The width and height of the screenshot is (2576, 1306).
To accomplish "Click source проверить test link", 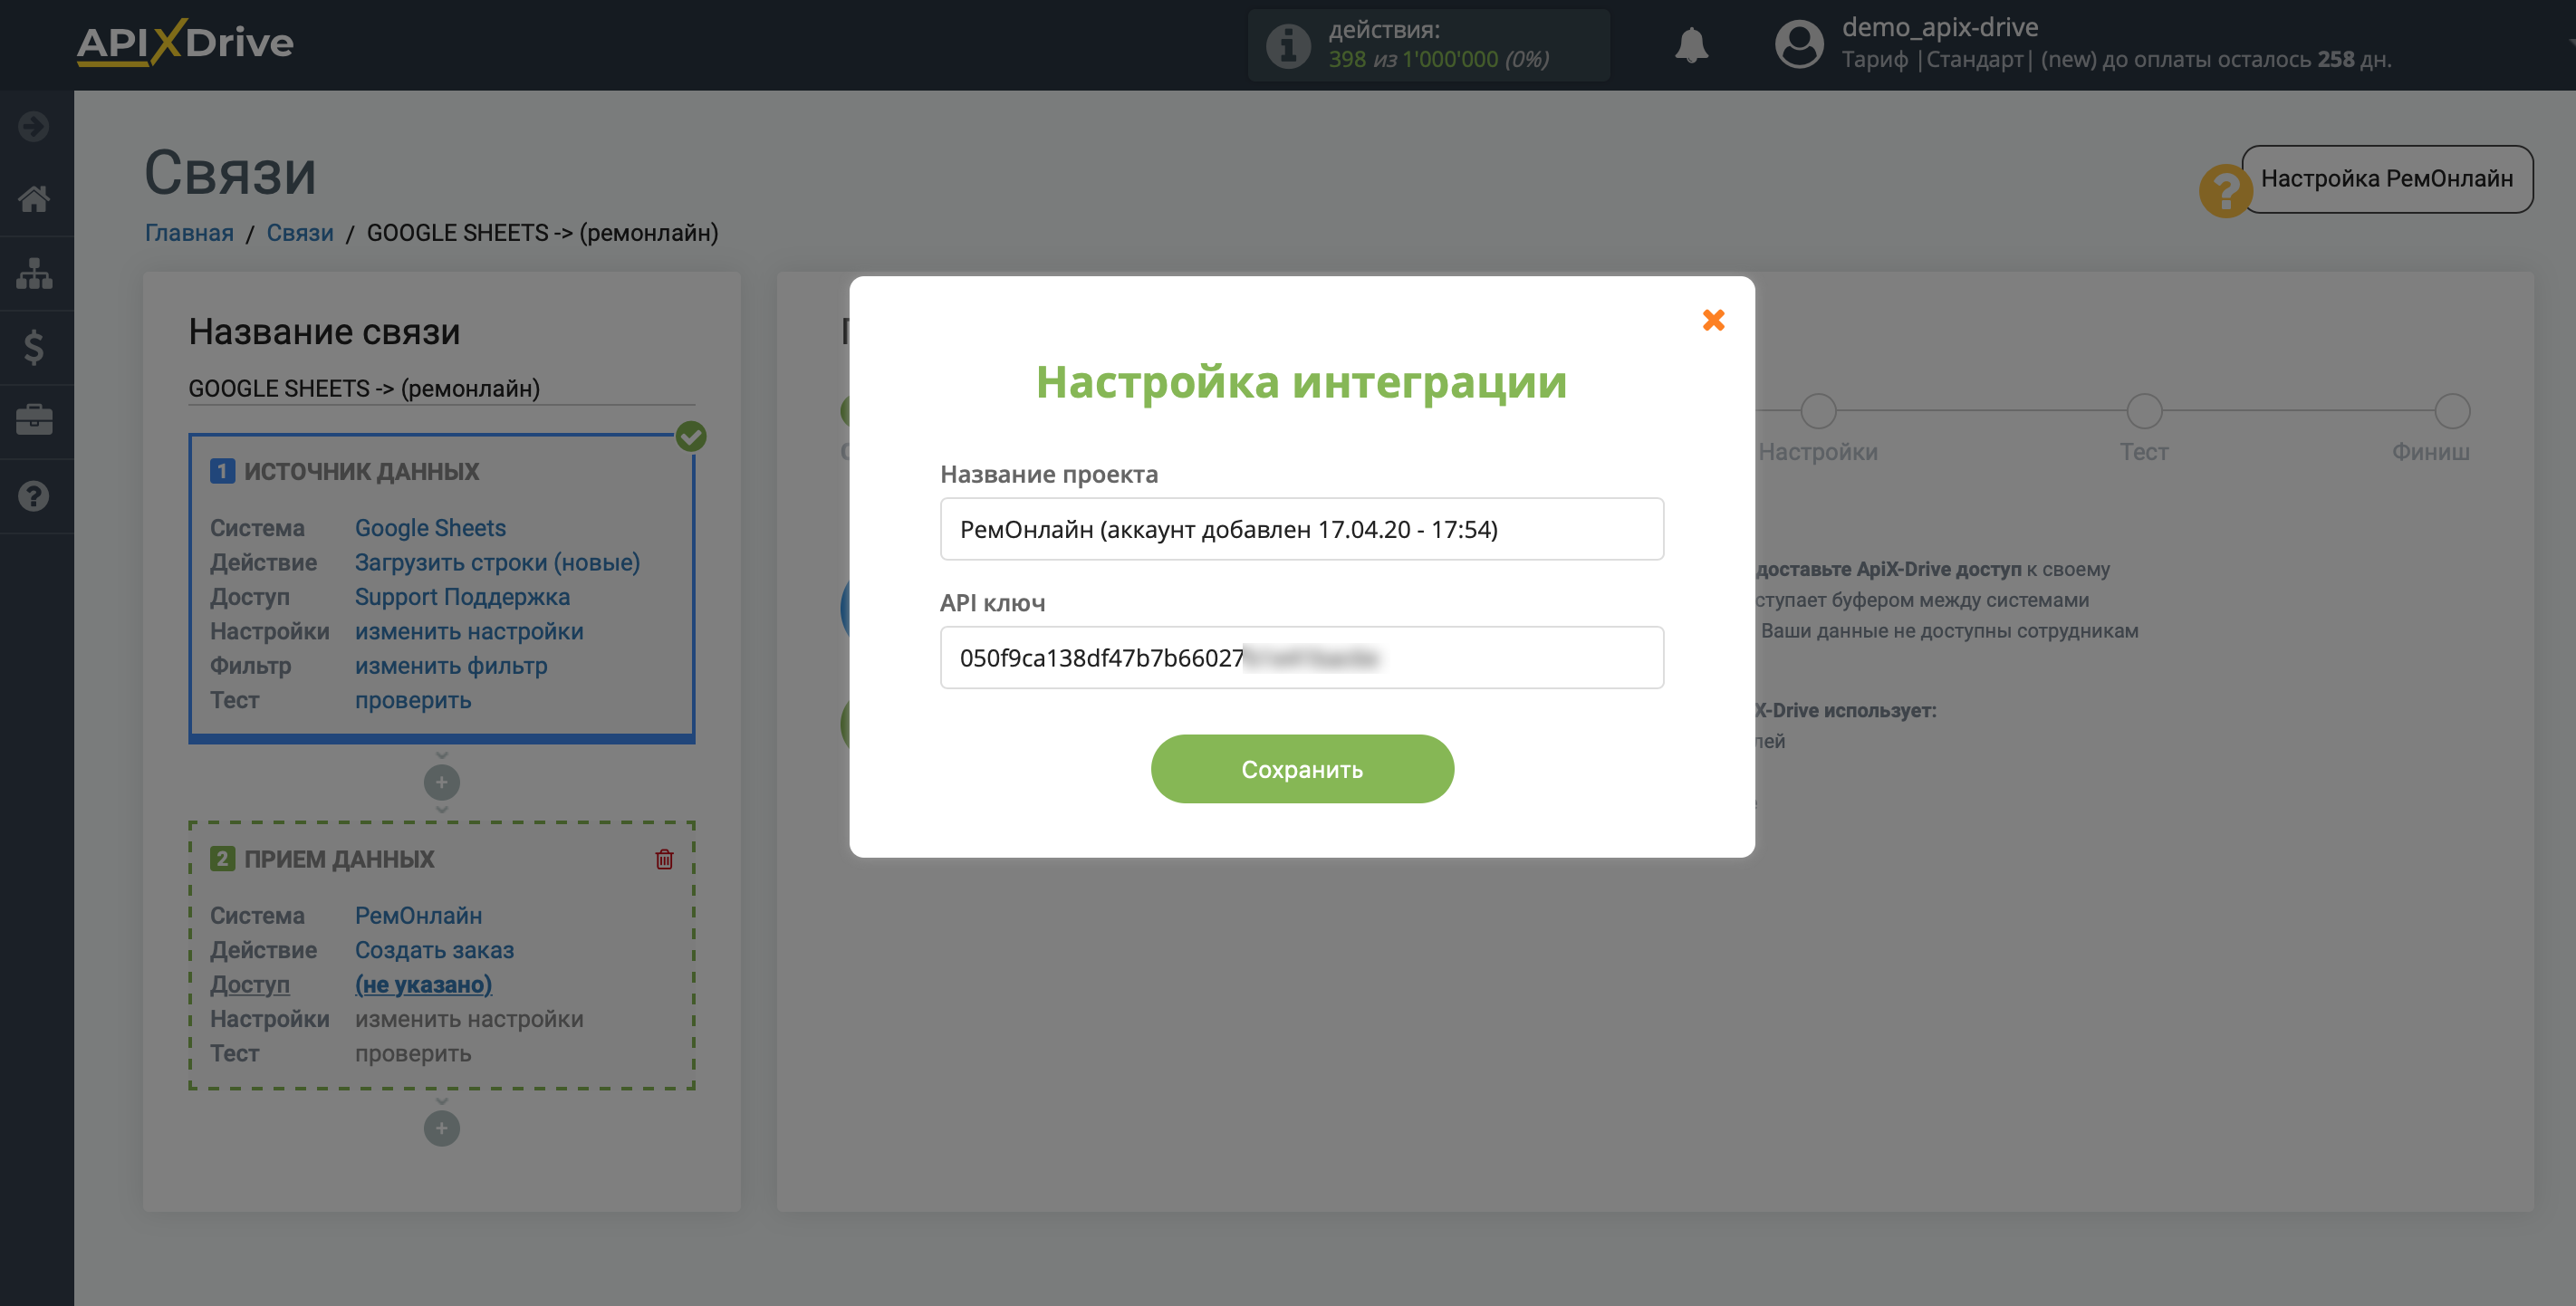I will [413, 700].
